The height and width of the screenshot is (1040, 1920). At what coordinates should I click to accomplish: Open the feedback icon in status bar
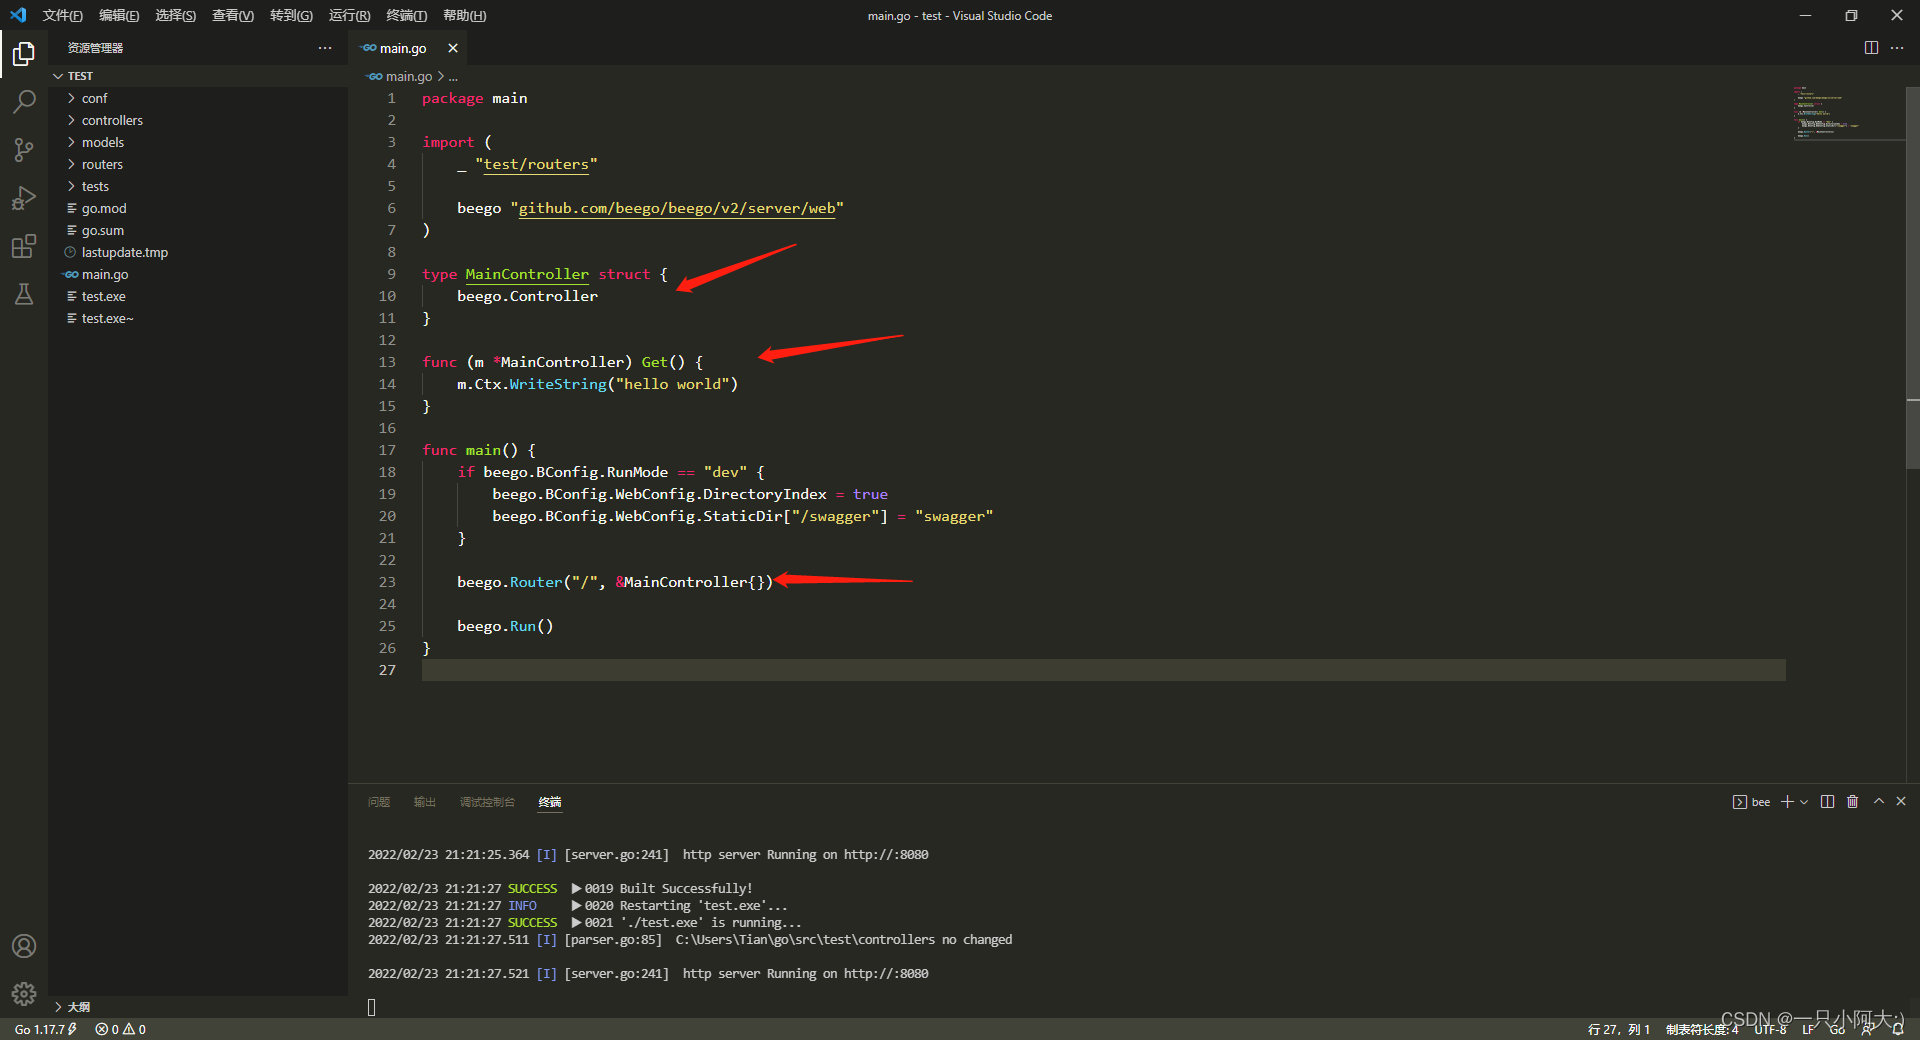click(x=1867, y=1029)
